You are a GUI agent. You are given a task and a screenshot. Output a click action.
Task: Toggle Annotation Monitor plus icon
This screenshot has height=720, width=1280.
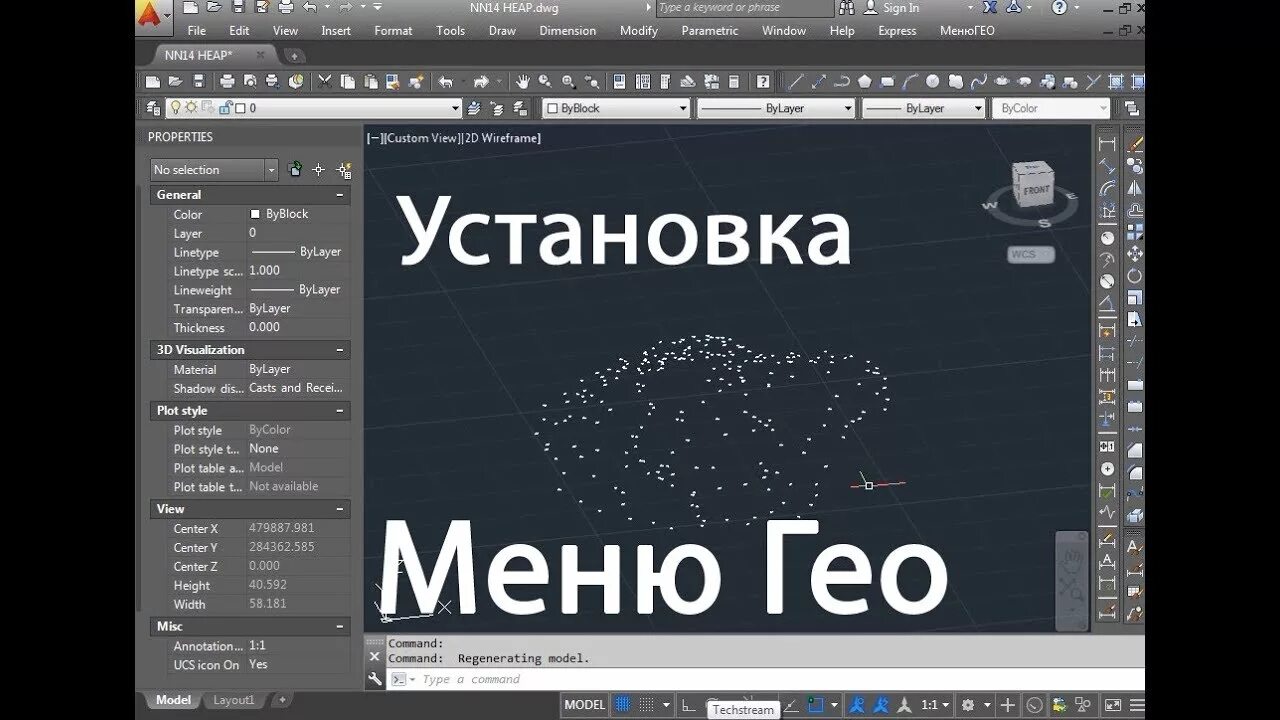pos(1008,705)
